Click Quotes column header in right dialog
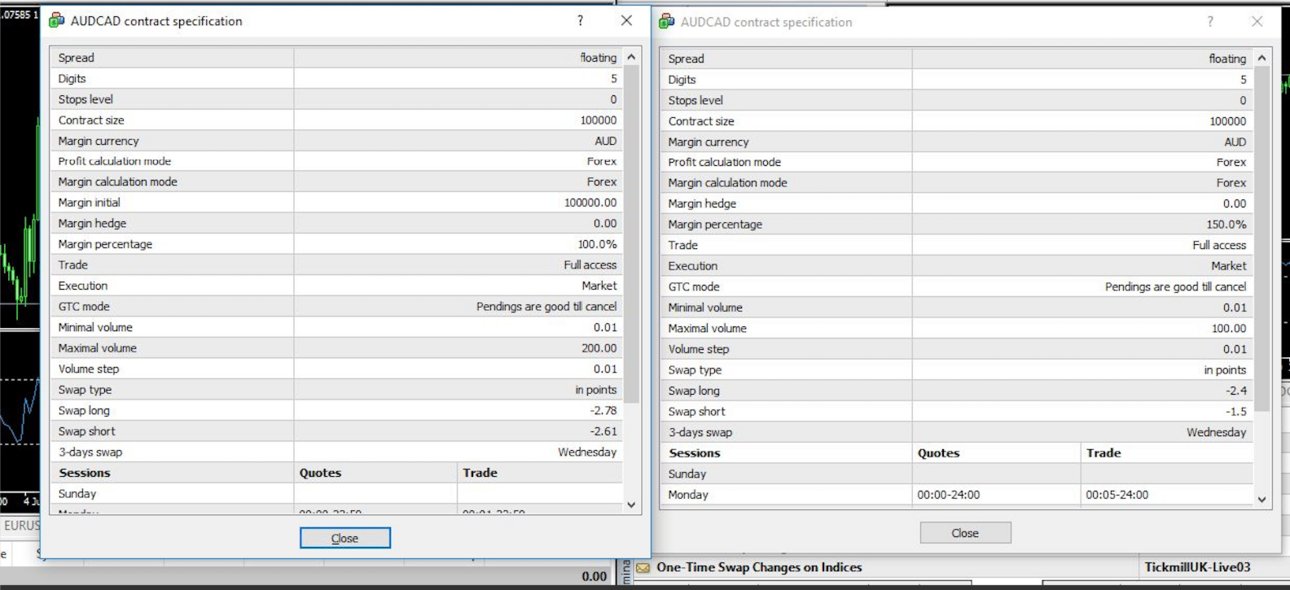Image resolution: width=1290 pixels, height=590 pixels. click(939, 453)
